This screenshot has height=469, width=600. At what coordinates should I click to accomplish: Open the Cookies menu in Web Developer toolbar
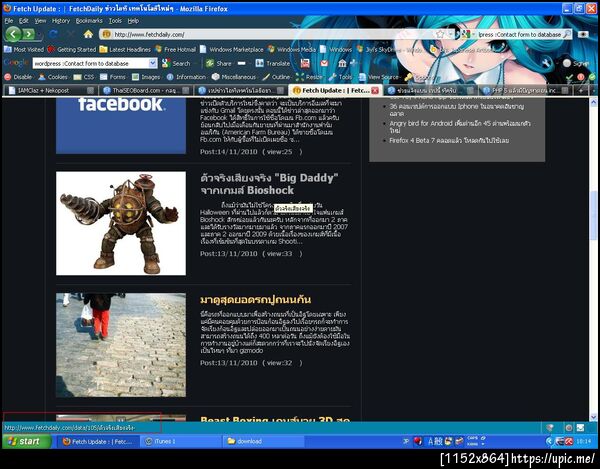[53, 77]
